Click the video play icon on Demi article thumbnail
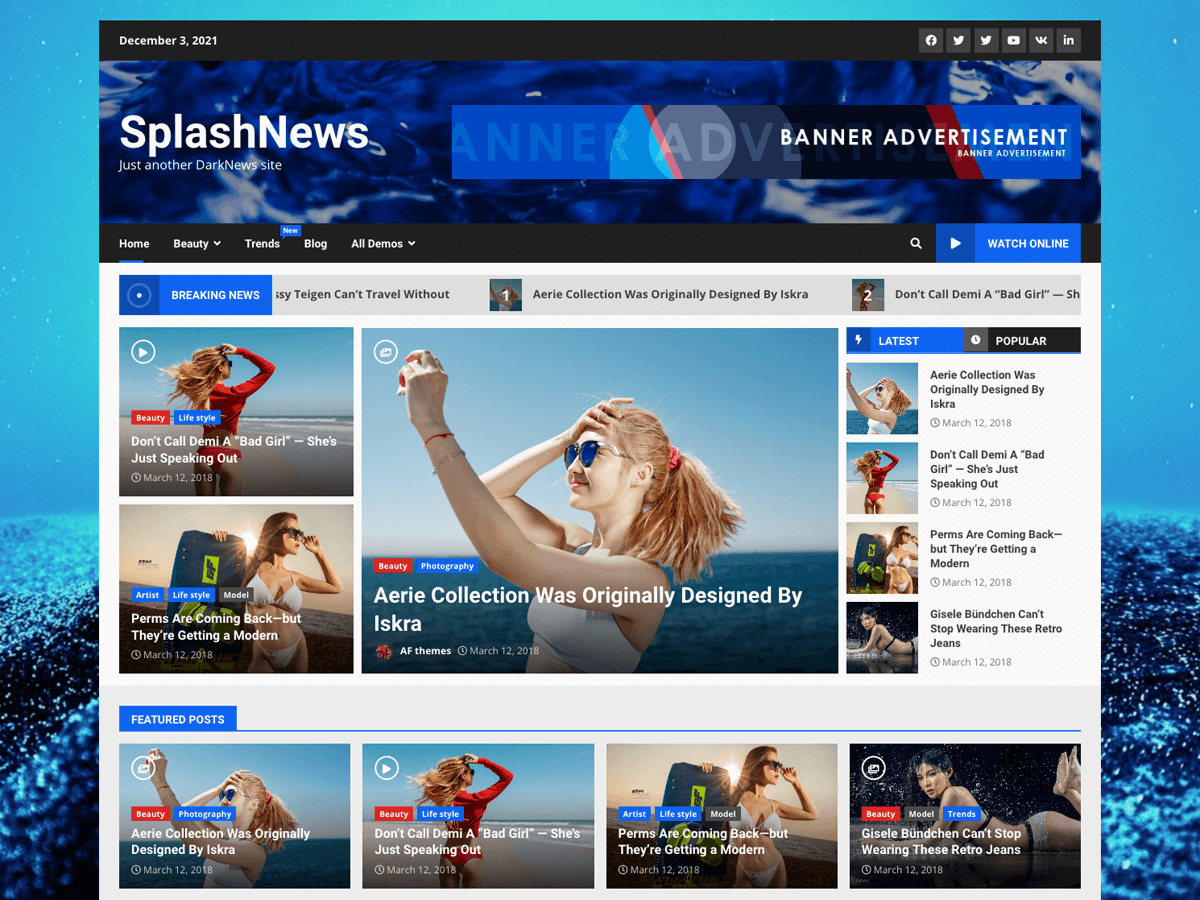 click(142, 352)
